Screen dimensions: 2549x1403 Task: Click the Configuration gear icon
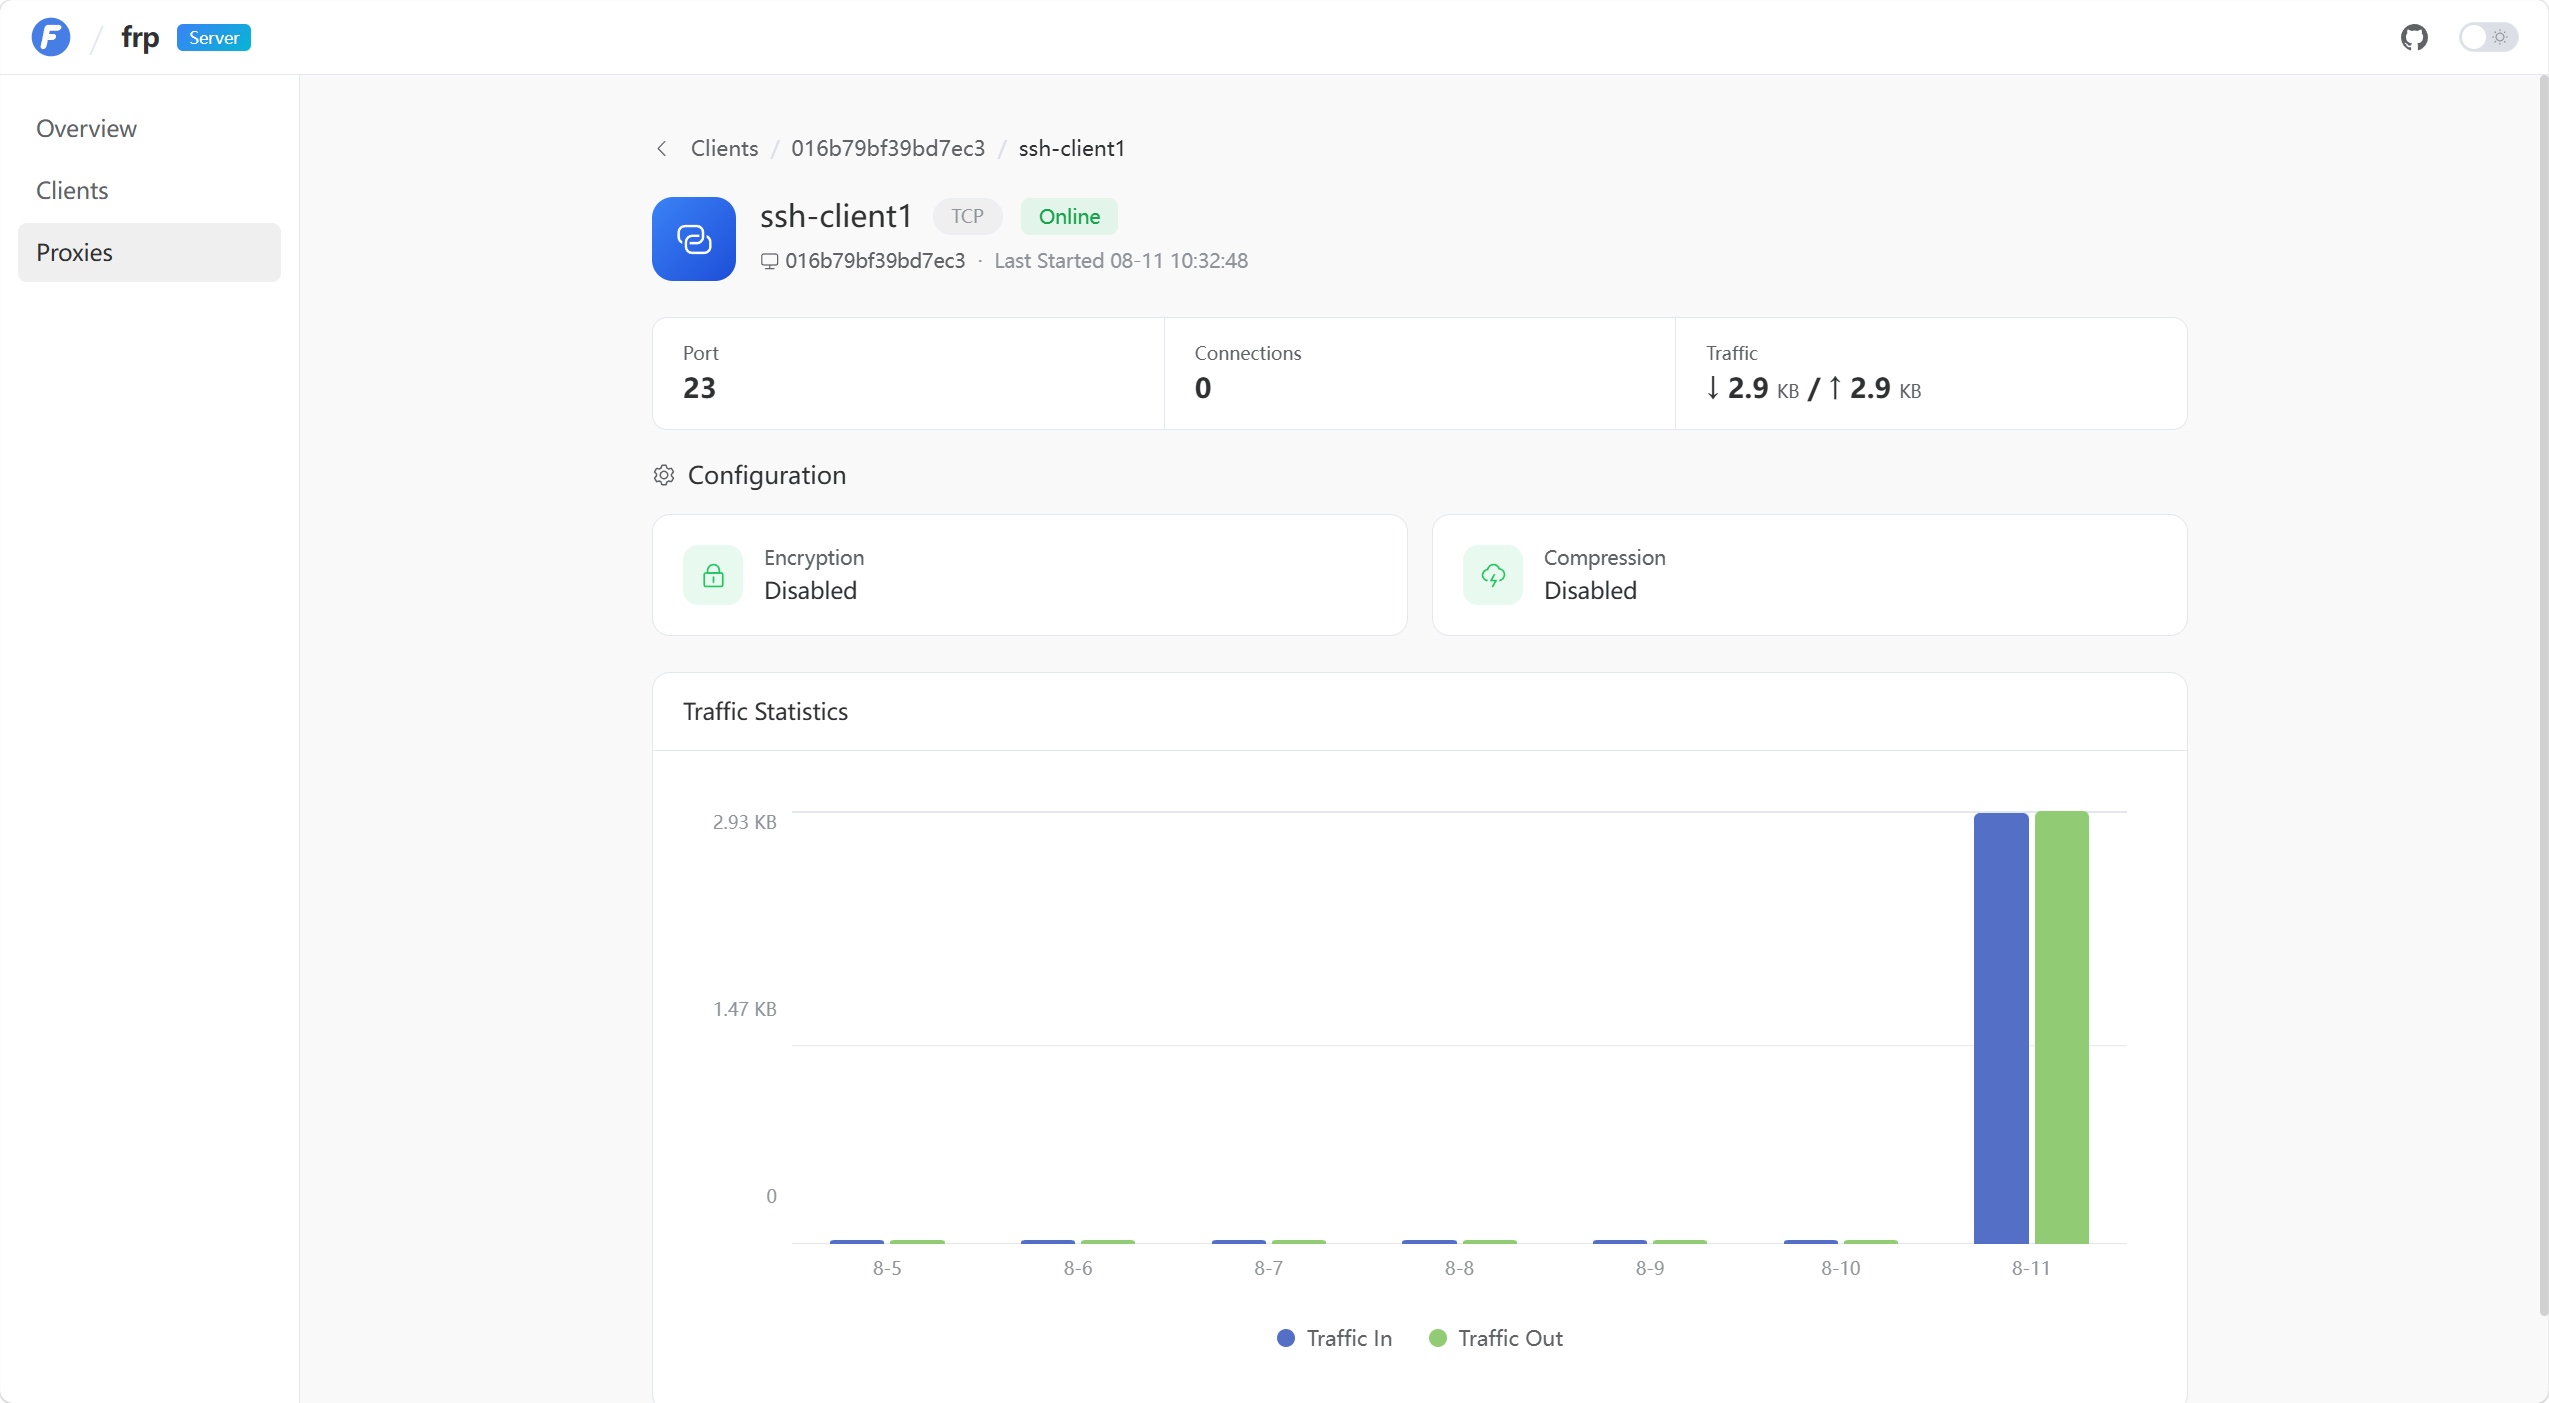(x=664, y=475)
